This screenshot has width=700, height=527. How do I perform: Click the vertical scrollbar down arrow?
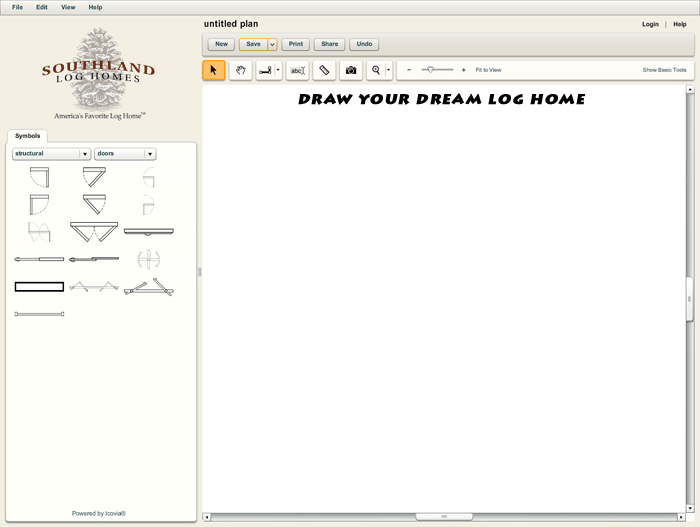click(690, 508)
